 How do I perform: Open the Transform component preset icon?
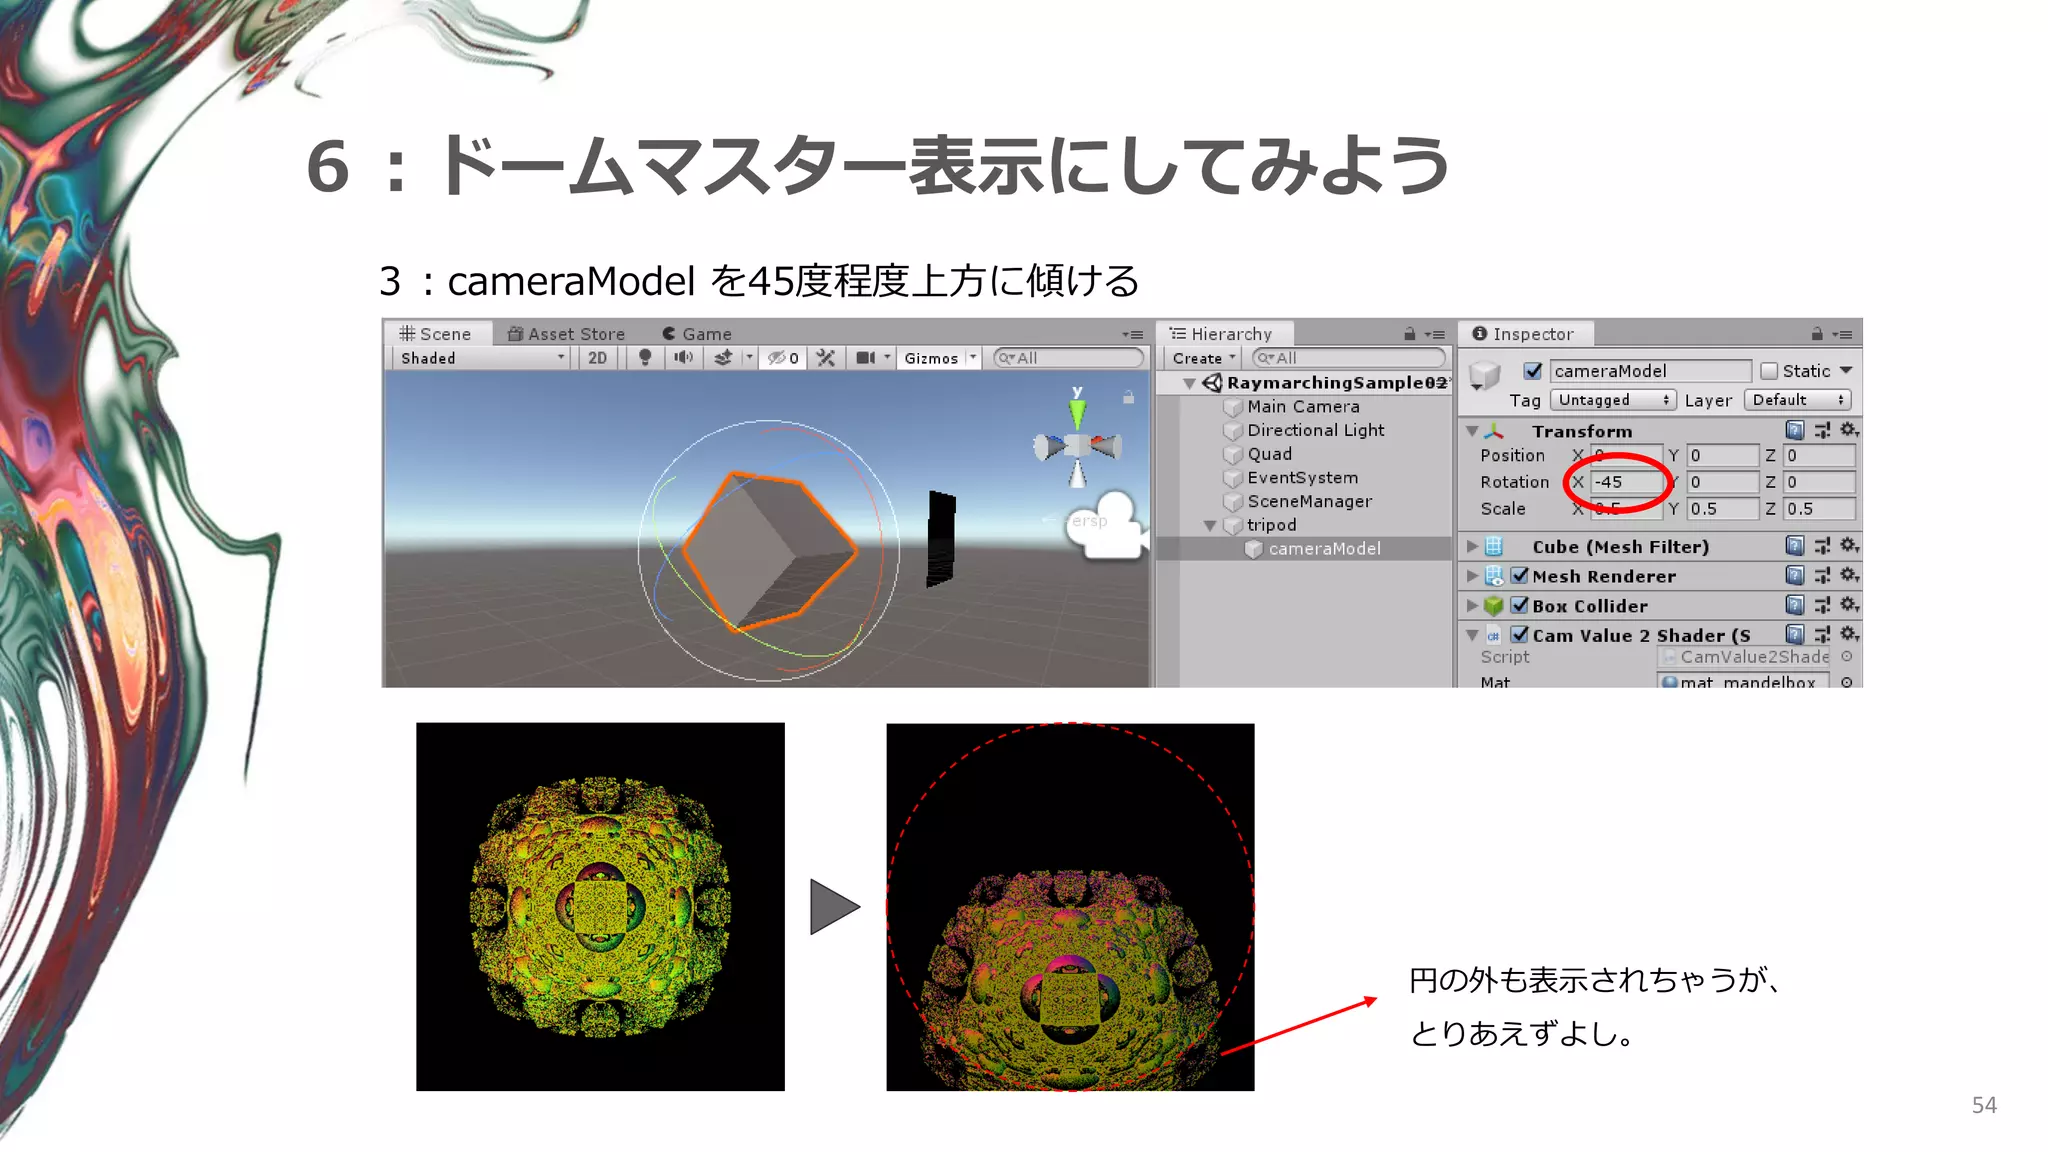tap(1822, 430)
